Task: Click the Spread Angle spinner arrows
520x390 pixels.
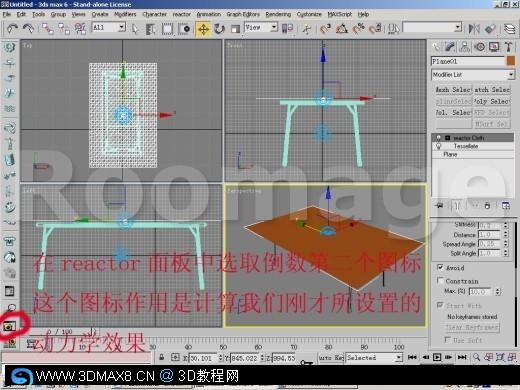Action: [x=506, y=244]
